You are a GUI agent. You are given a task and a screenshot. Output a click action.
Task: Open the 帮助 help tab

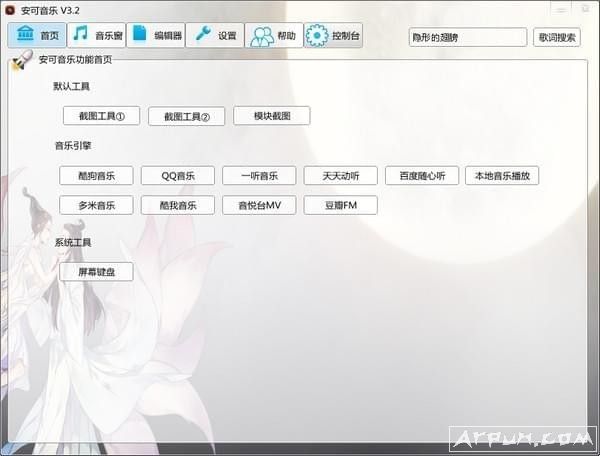(274, 36)
